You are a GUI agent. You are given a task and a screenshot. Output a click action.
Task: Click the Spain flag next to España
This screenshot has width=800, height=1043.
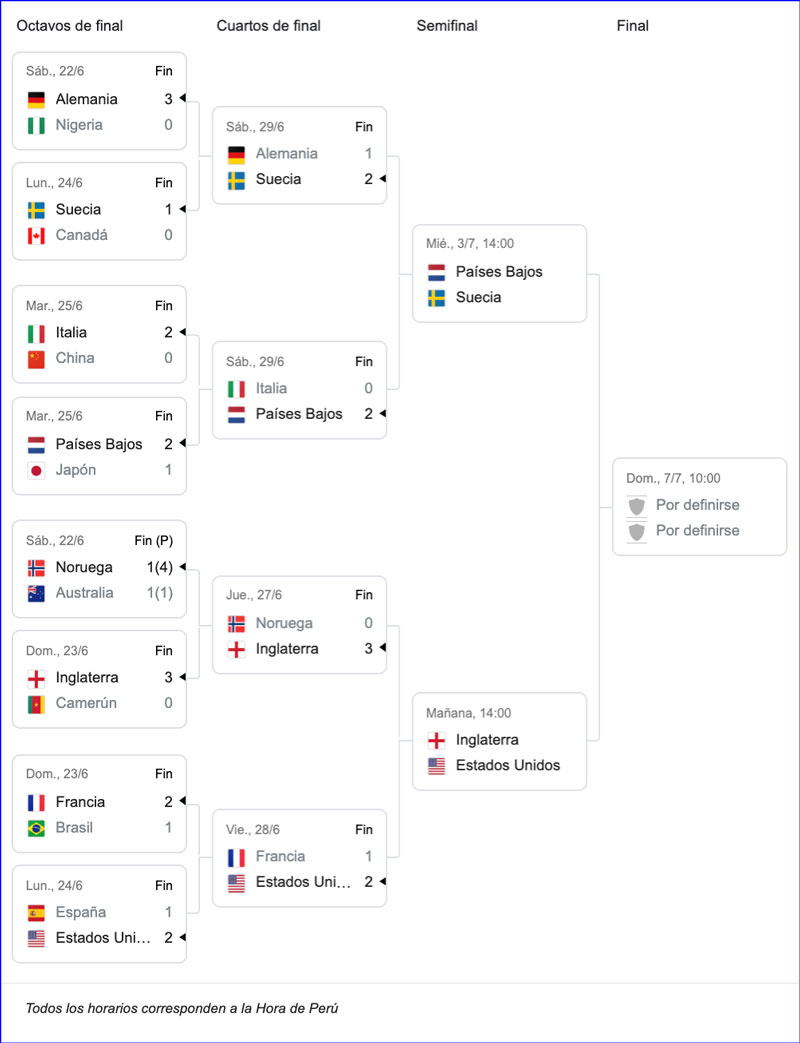click(x=36, y=913)
